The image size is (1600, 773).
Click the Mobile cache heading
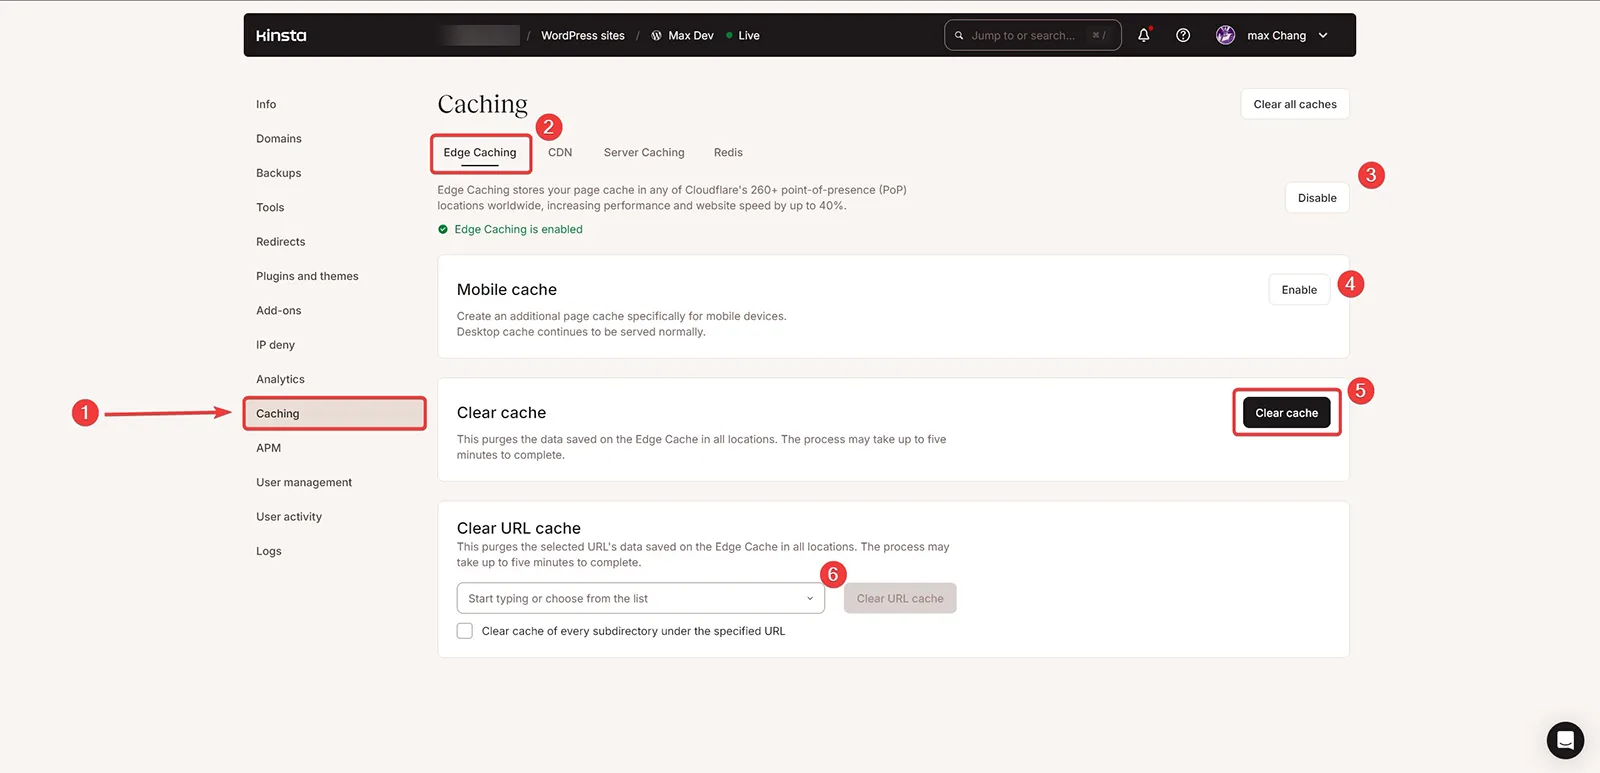pos(507,290)
